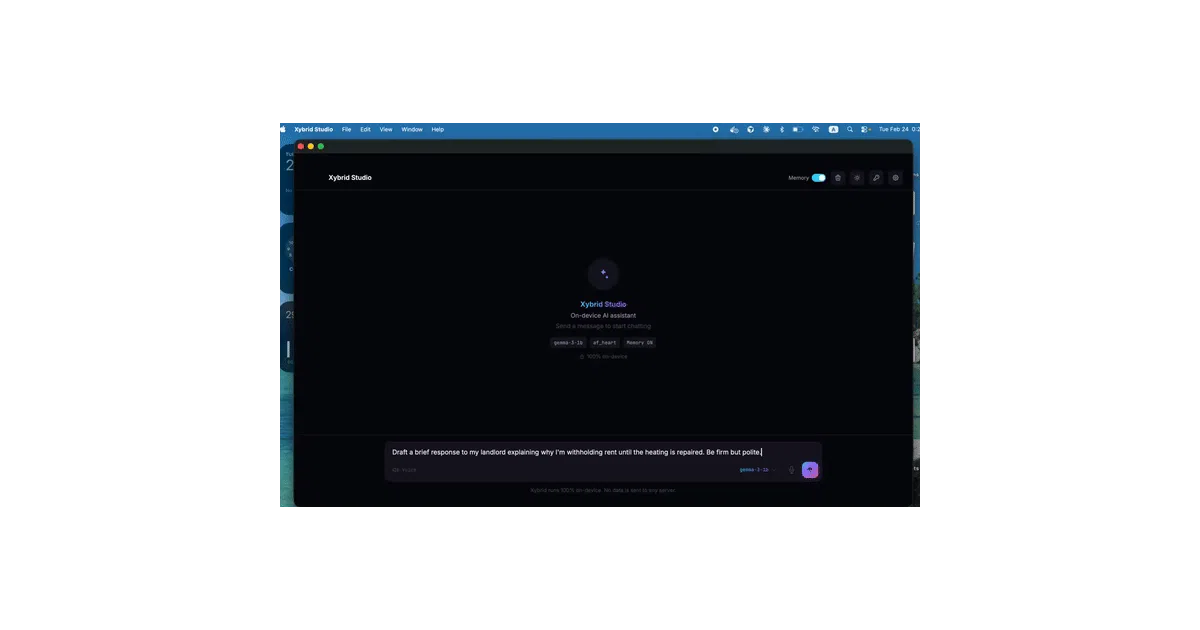This screenshot has height=630, width=1200.
Task: Focus the message text input field
Action: pyautogui.click(x=603, y=452)
